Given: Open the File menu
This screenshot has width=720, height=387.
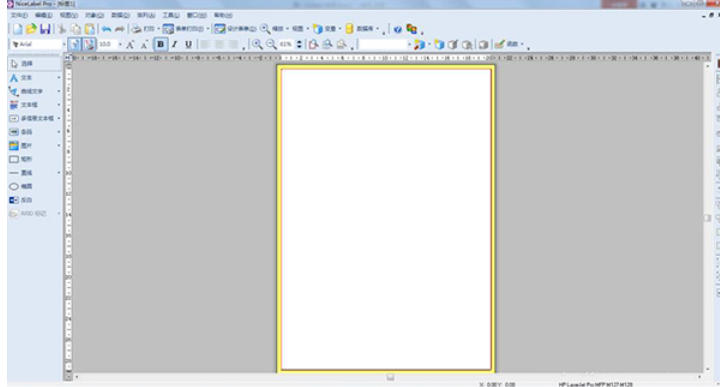Looking at the screenshot, I should point(19,15).
